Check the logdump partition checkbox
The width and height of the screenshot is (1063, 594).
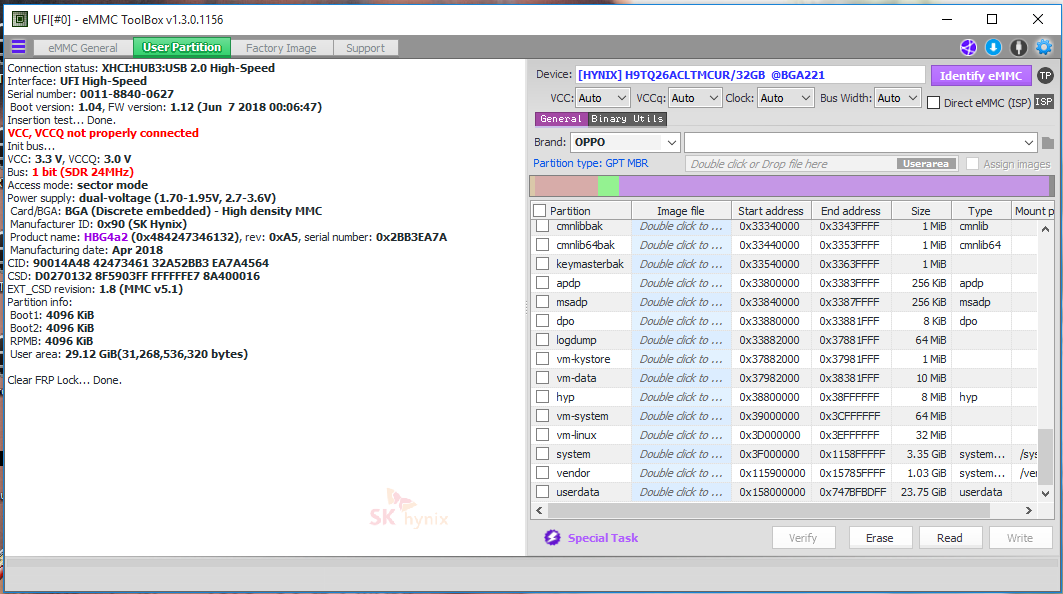pos(542,340)
